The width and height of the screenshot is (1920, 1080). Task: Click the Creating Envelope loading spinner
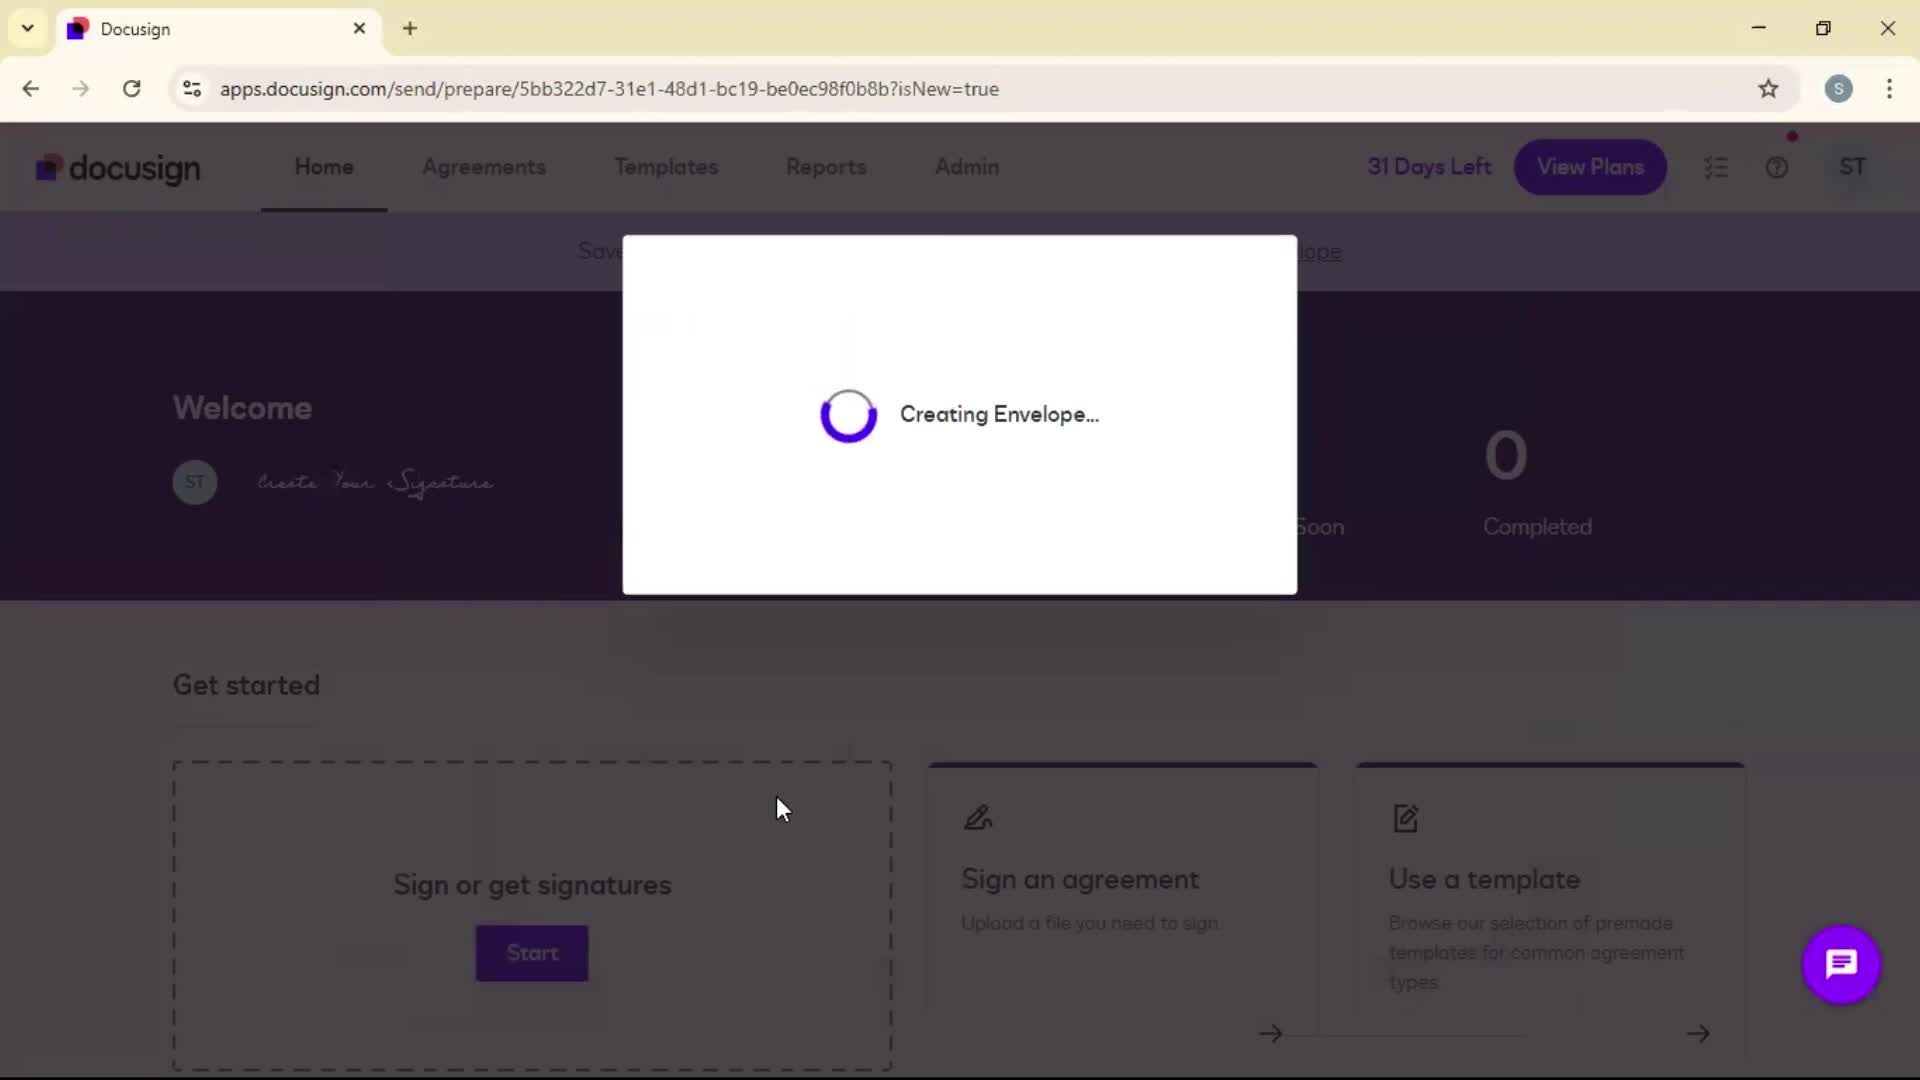pos(848,415)
